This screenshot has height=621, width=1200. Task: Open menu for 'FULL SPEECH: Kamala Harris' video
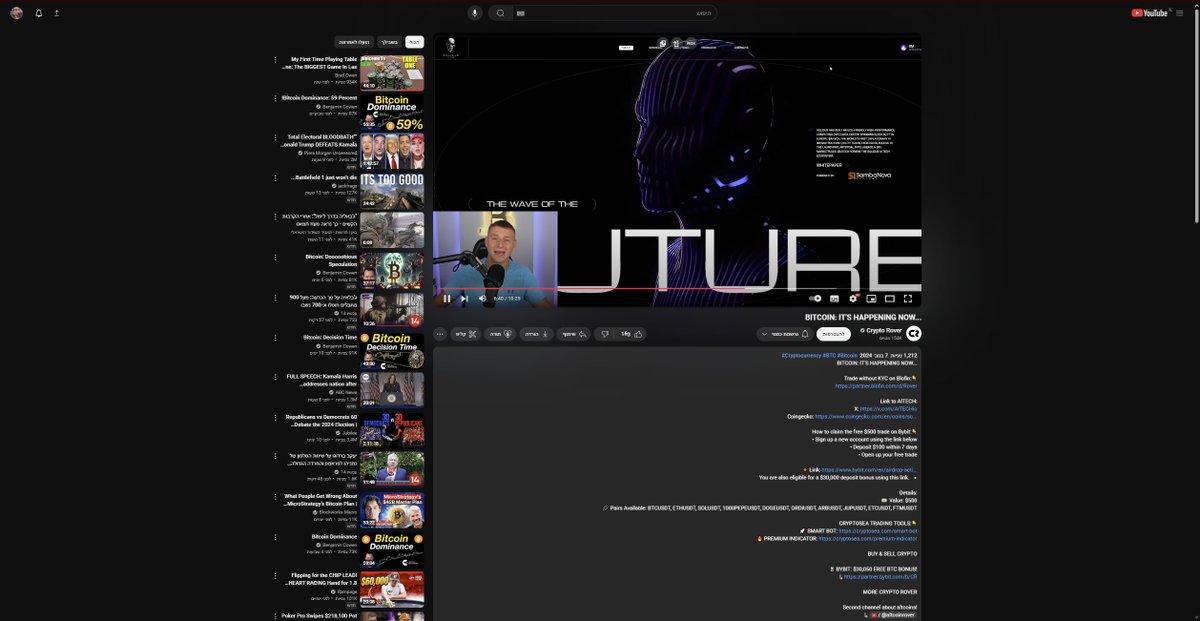click(x=275, y=377)
